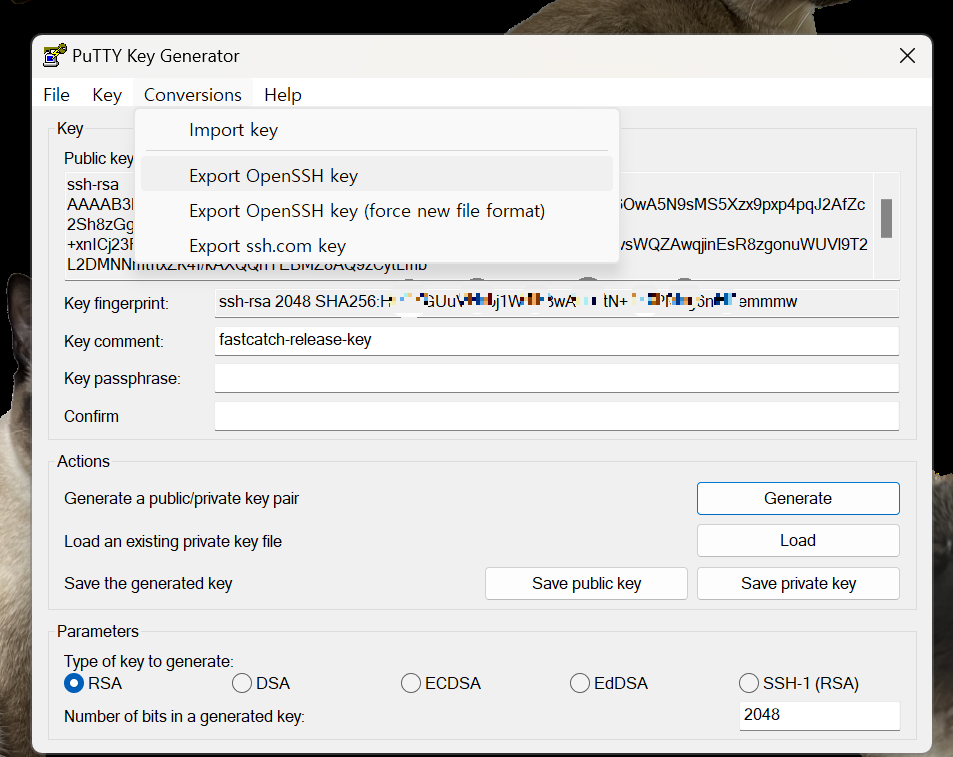Select Export OpenSSH key (force new file format)
Viewport: 953px width, 757px height.
click(377, 211)
